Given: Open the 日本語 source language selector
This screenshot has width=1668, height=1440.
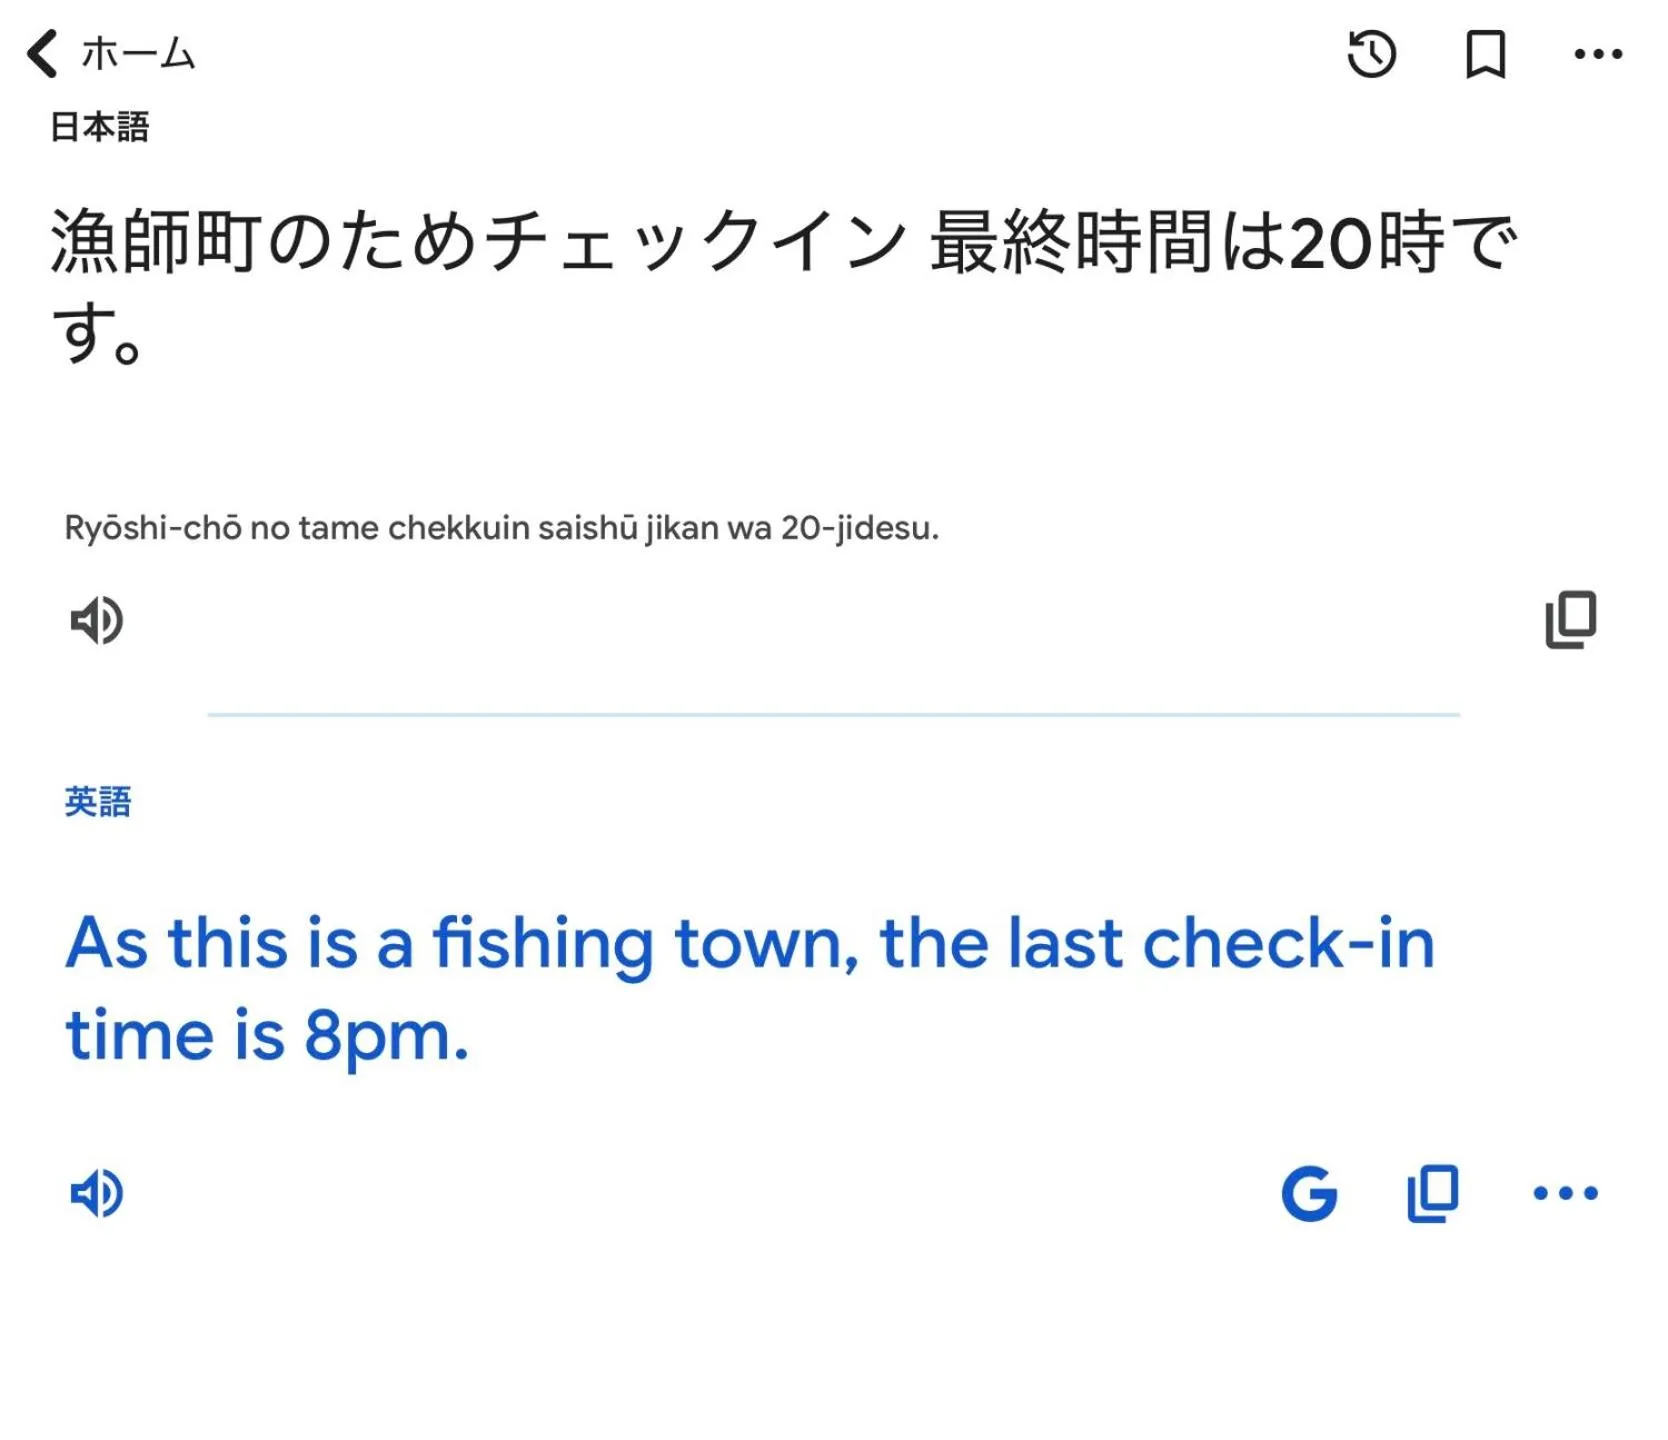Looking at the screenshot, I should (97, 127).
